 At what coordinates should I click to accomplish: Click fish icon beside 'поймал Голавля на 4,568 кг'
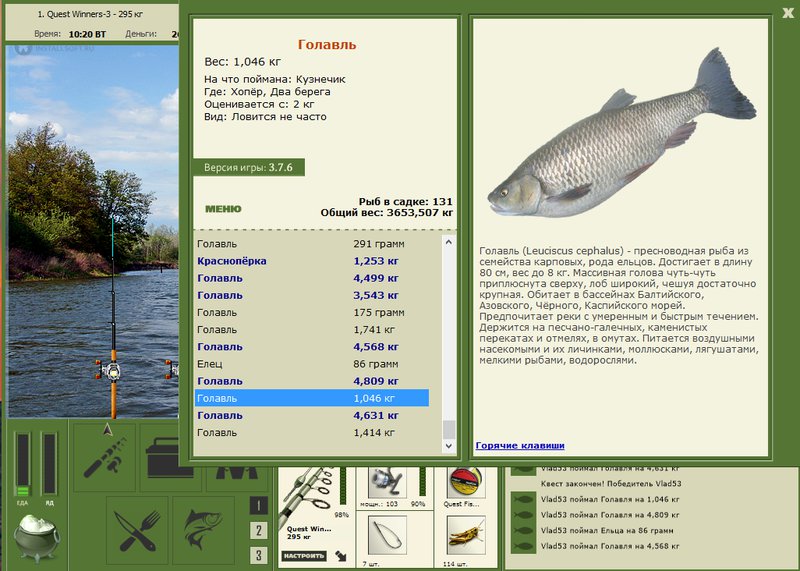[x=523, y=546]
